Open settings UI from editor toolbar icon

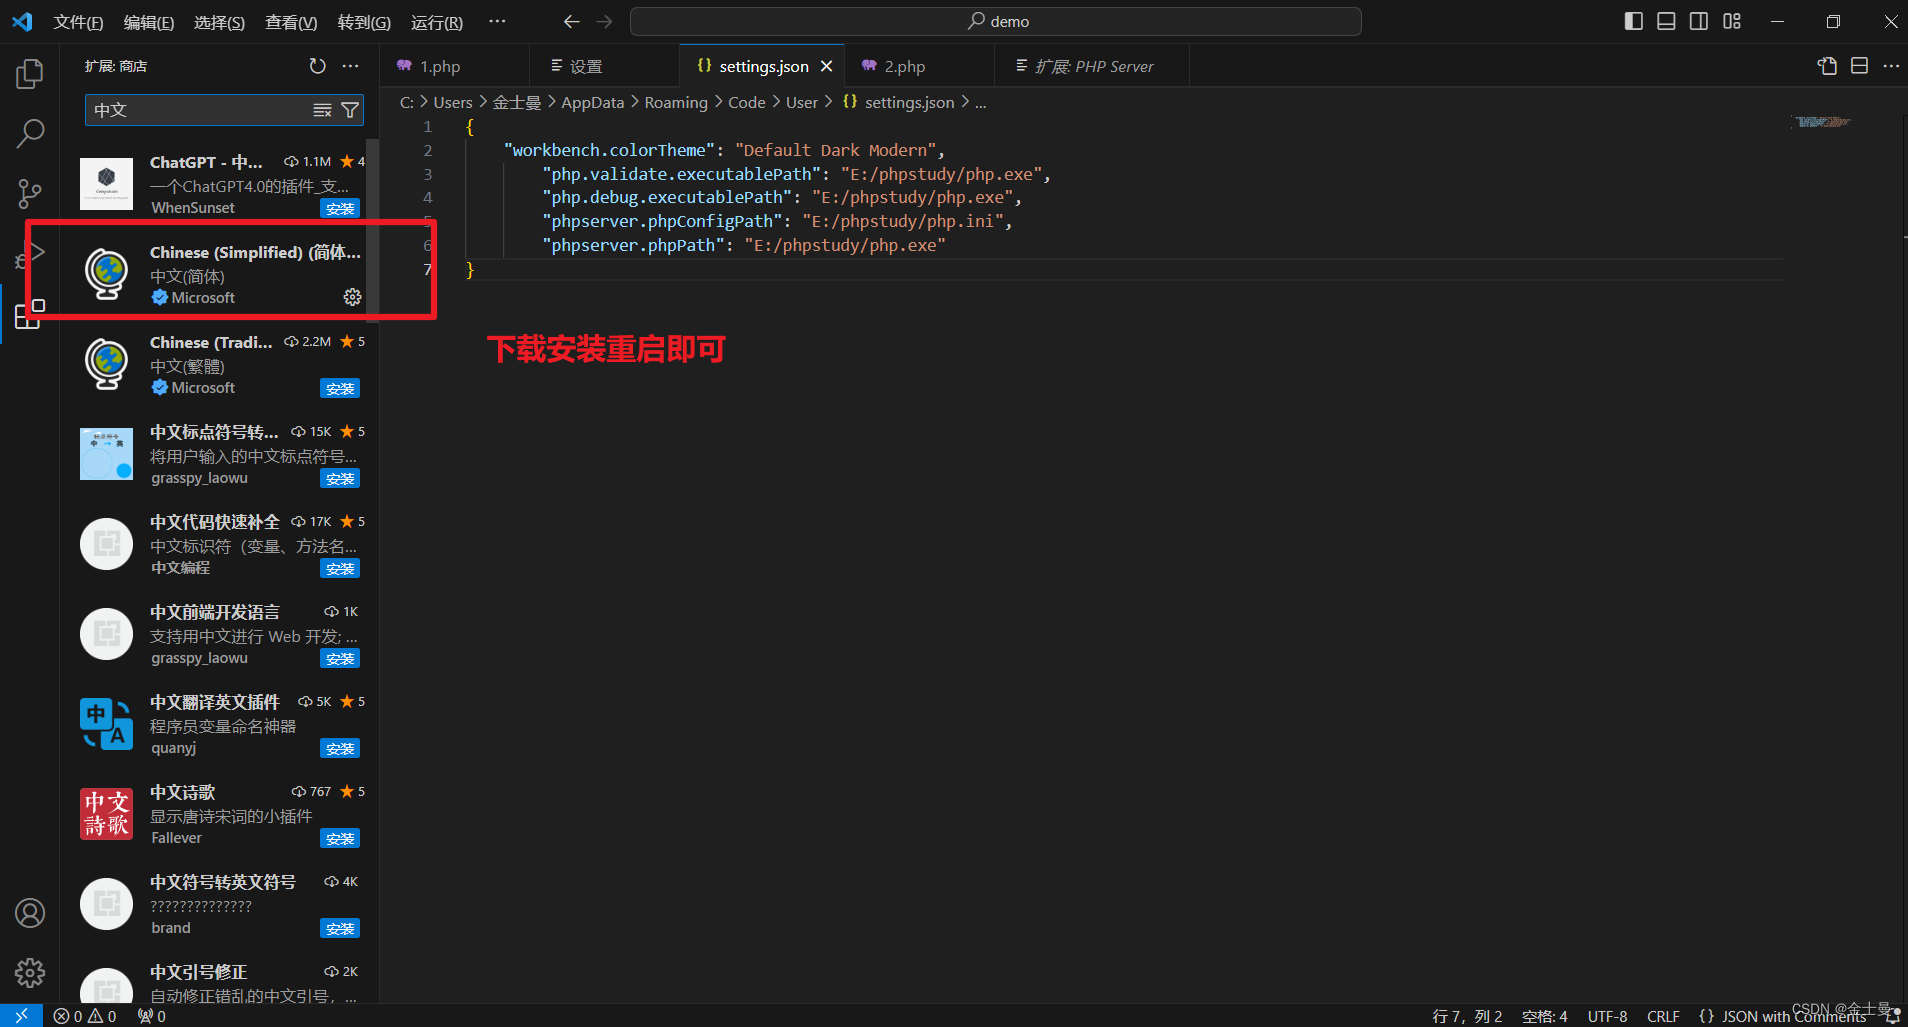pyautogui.click(x=1827, y=66)
